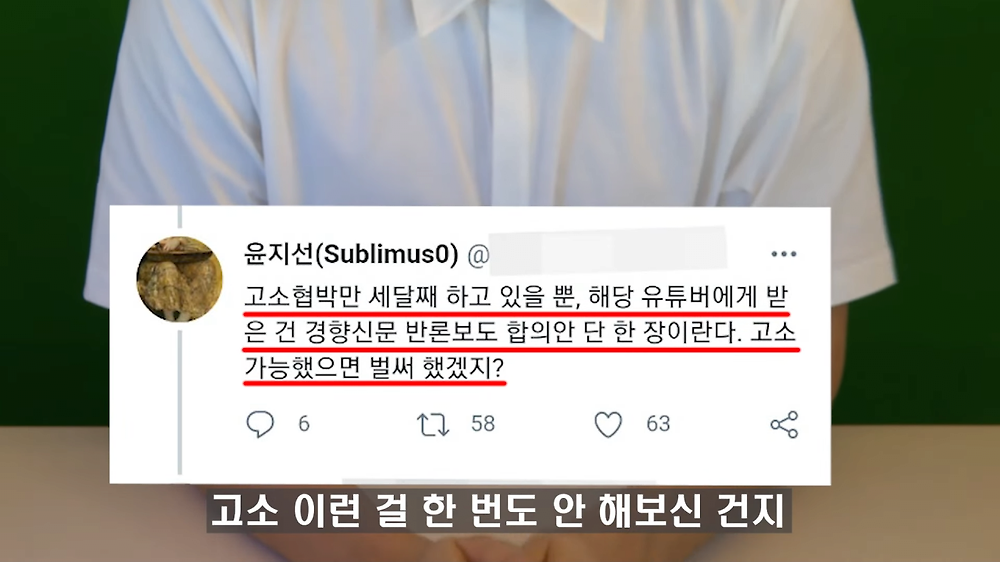
Task: Click the presenter's clasped hands below the subtitle
Action: [x=499, y=547]
